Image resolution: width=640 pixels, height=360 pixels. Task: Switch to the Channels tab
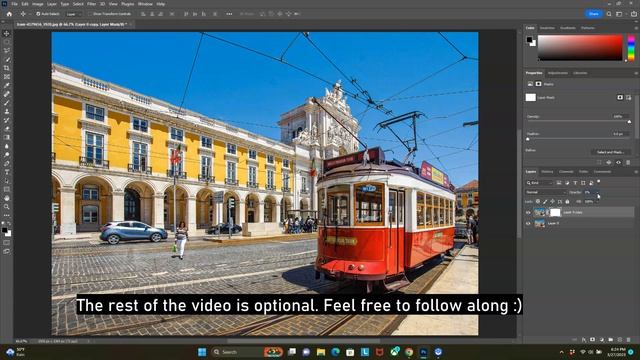coord(566,172)
